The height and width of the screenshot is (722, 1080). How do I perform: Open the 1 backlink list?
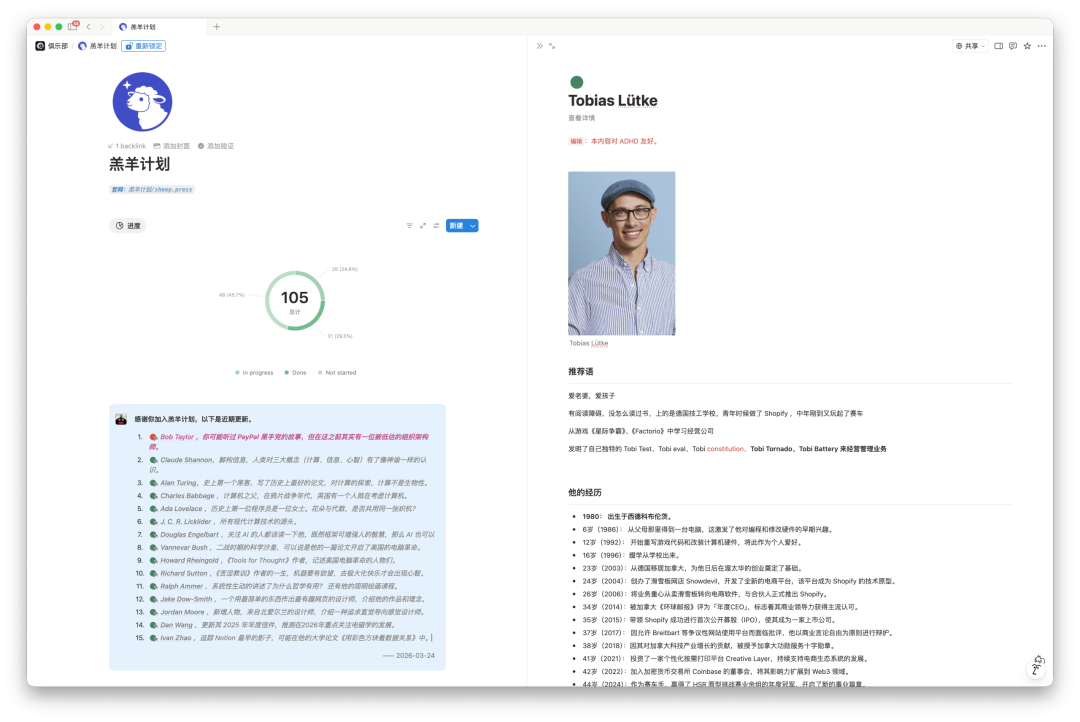click(x=127, y=146)
